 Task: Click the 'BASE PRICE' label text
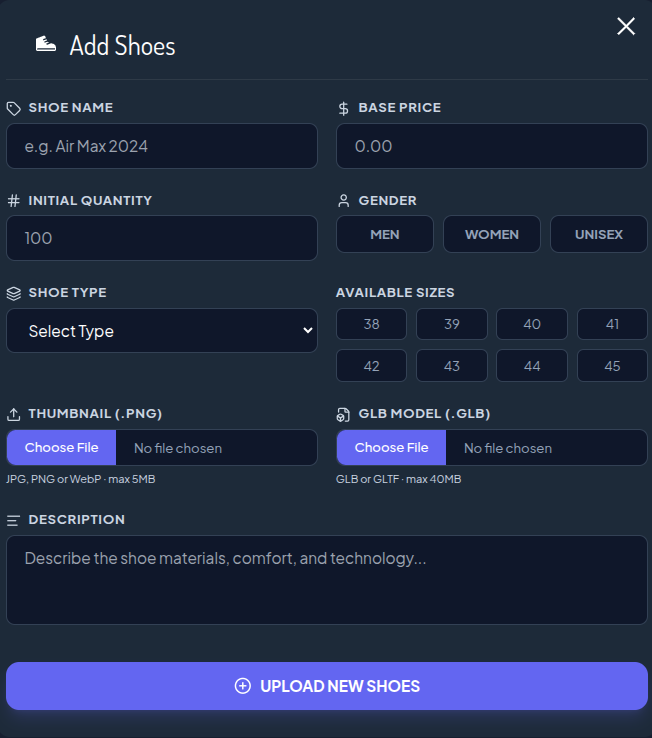click(400, 108)
